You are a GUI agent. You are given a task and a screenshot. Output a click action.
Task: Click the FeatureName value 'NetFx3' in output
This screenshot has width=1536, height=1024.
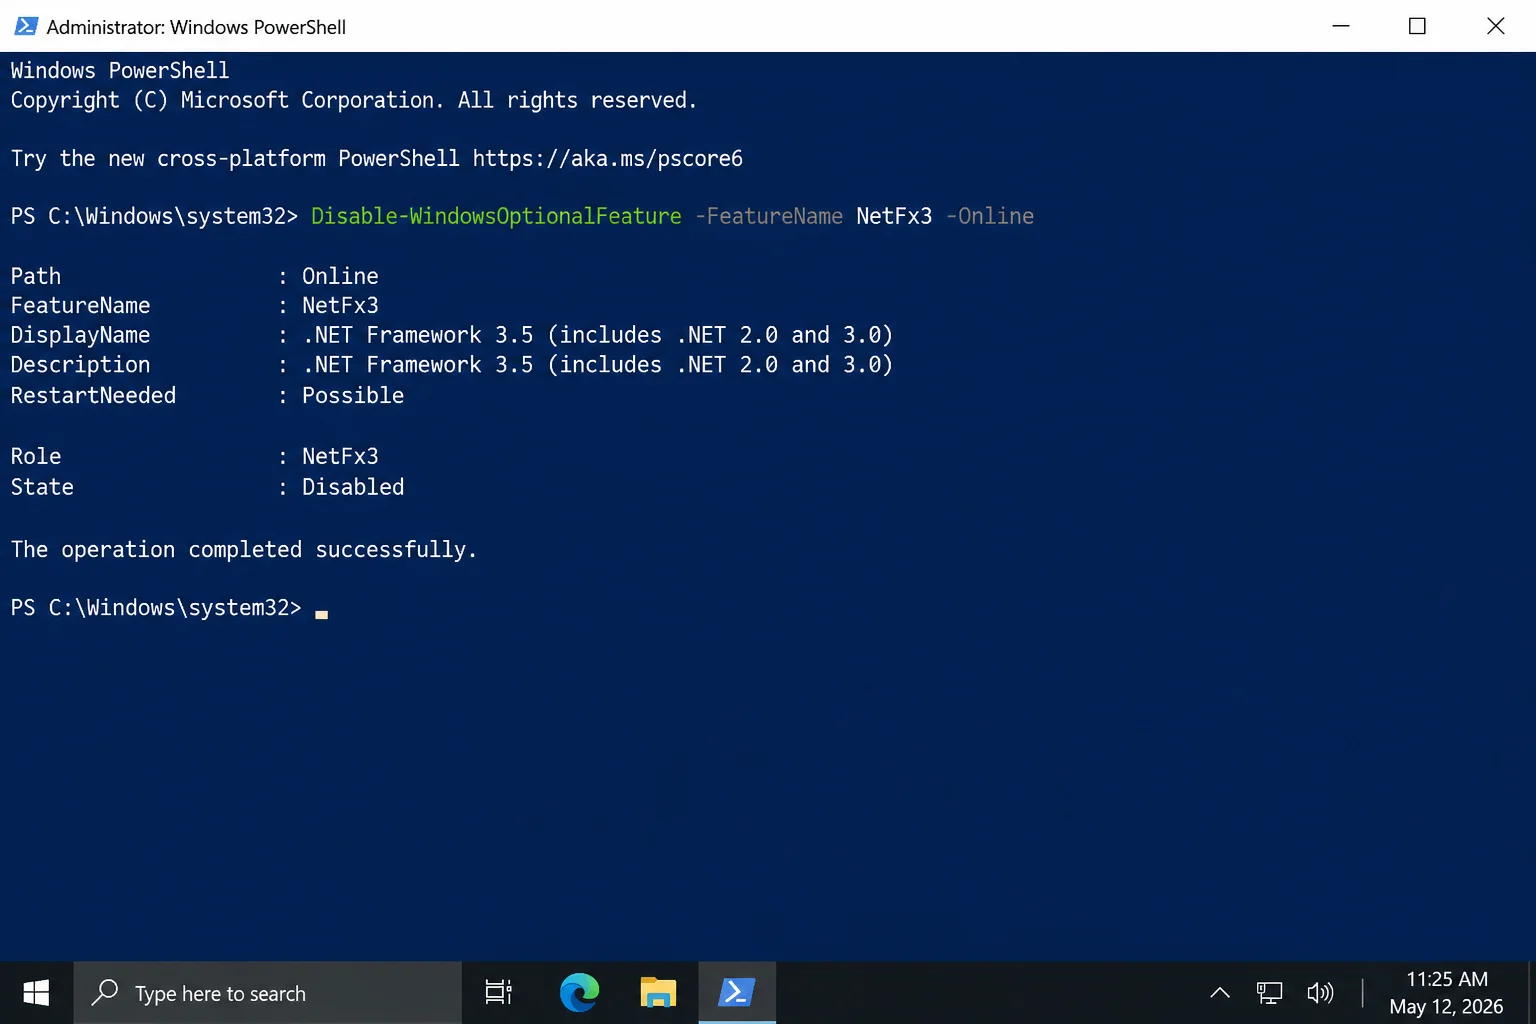tap(340, 305)
